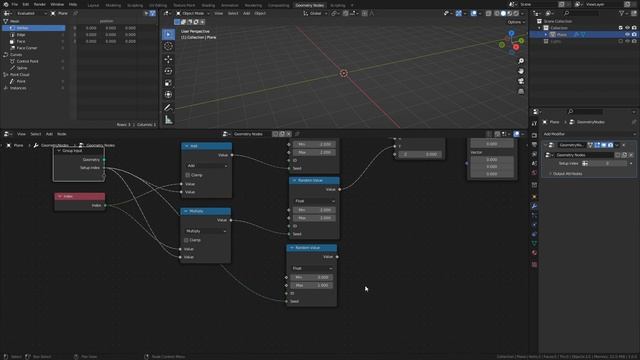Open the Multiply node operation dropdown
Viewport: 640px width, 360px height.
pyautogui.click(x=206, y=231)
